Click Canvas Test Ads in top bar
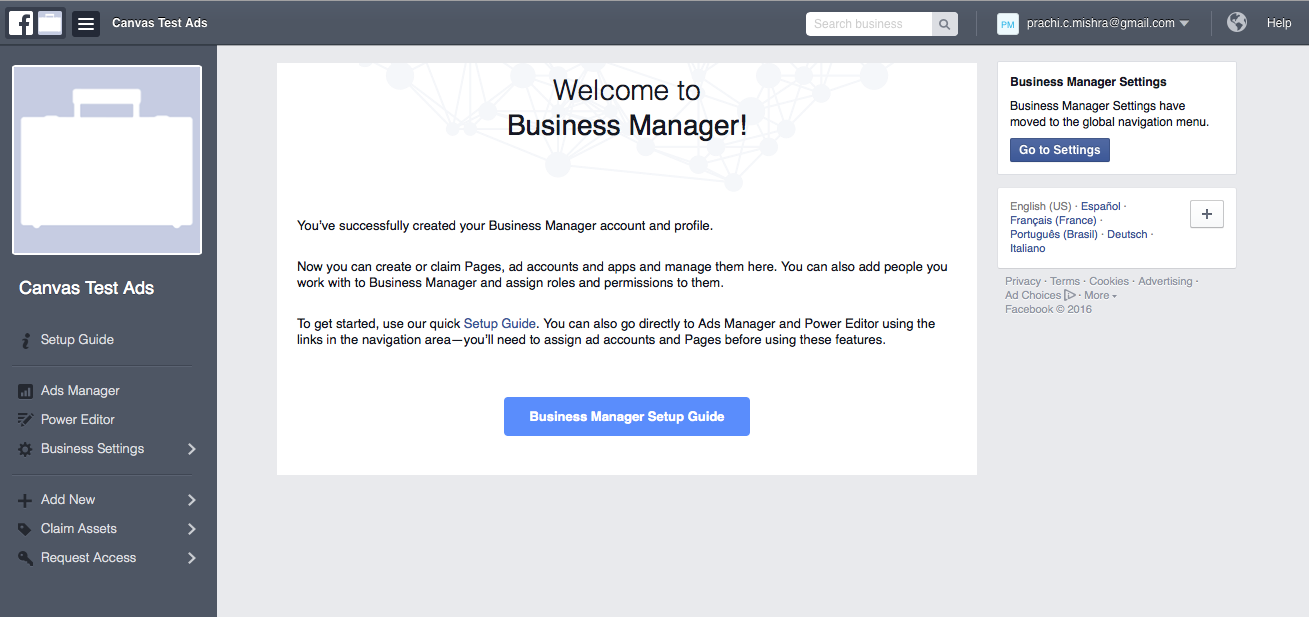 point(160,23)
